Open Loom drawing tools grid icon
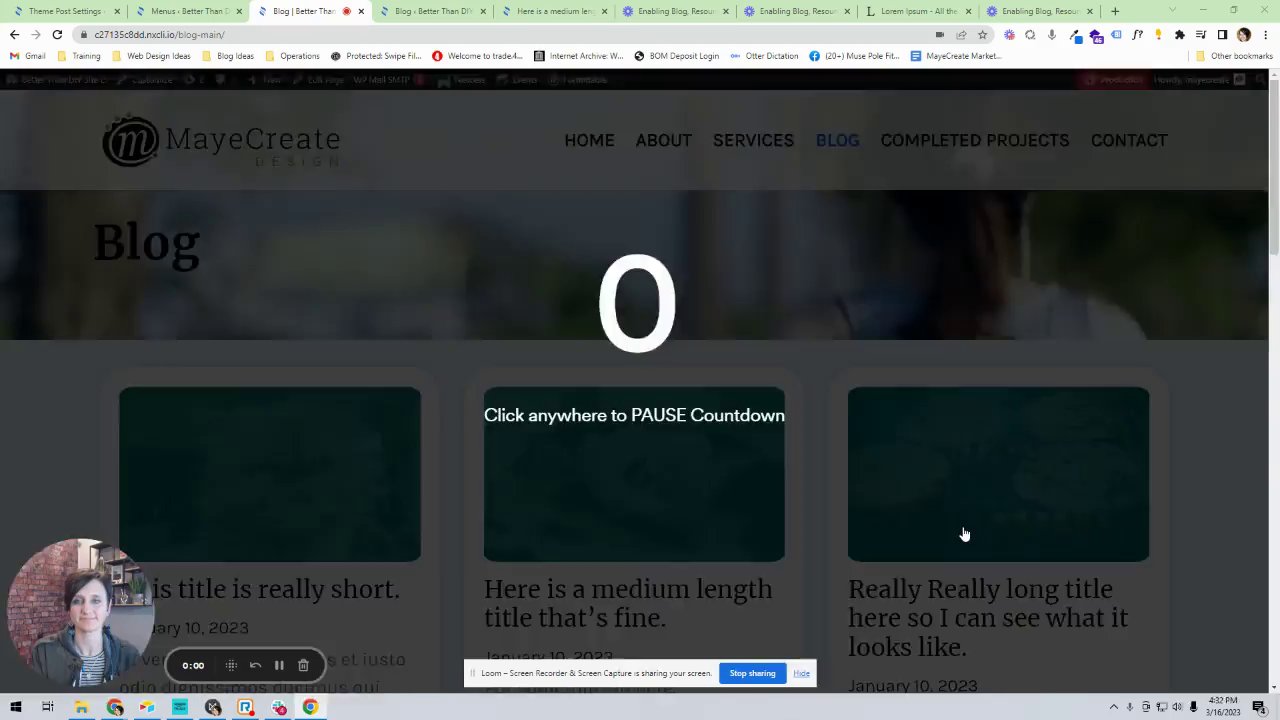Screen dimensions: 1280x720 231,665
